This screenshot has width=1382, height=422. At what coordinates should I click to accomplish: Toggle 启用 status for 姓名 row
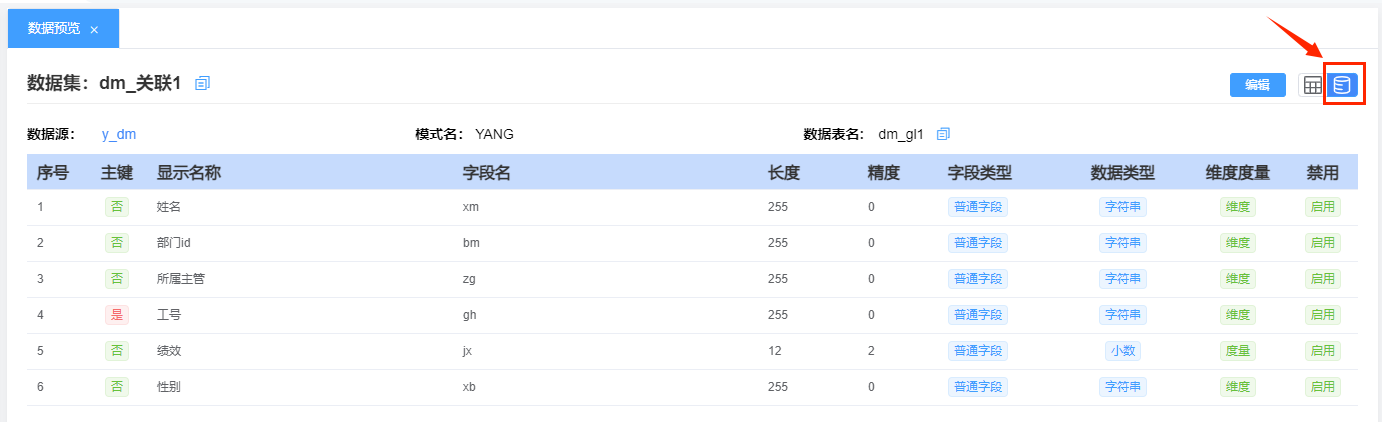(x=1322, y=207)
